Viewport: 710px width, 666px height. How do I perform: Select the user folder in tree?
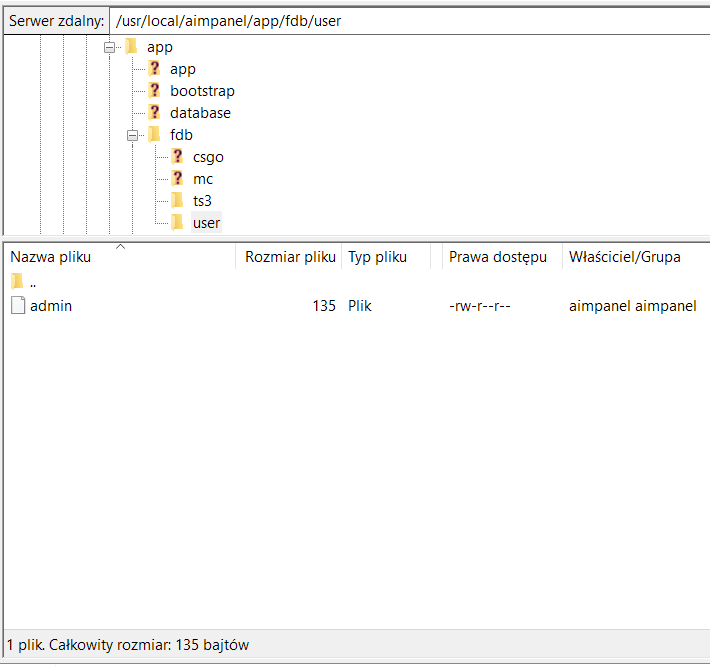[x=206, y=223]
